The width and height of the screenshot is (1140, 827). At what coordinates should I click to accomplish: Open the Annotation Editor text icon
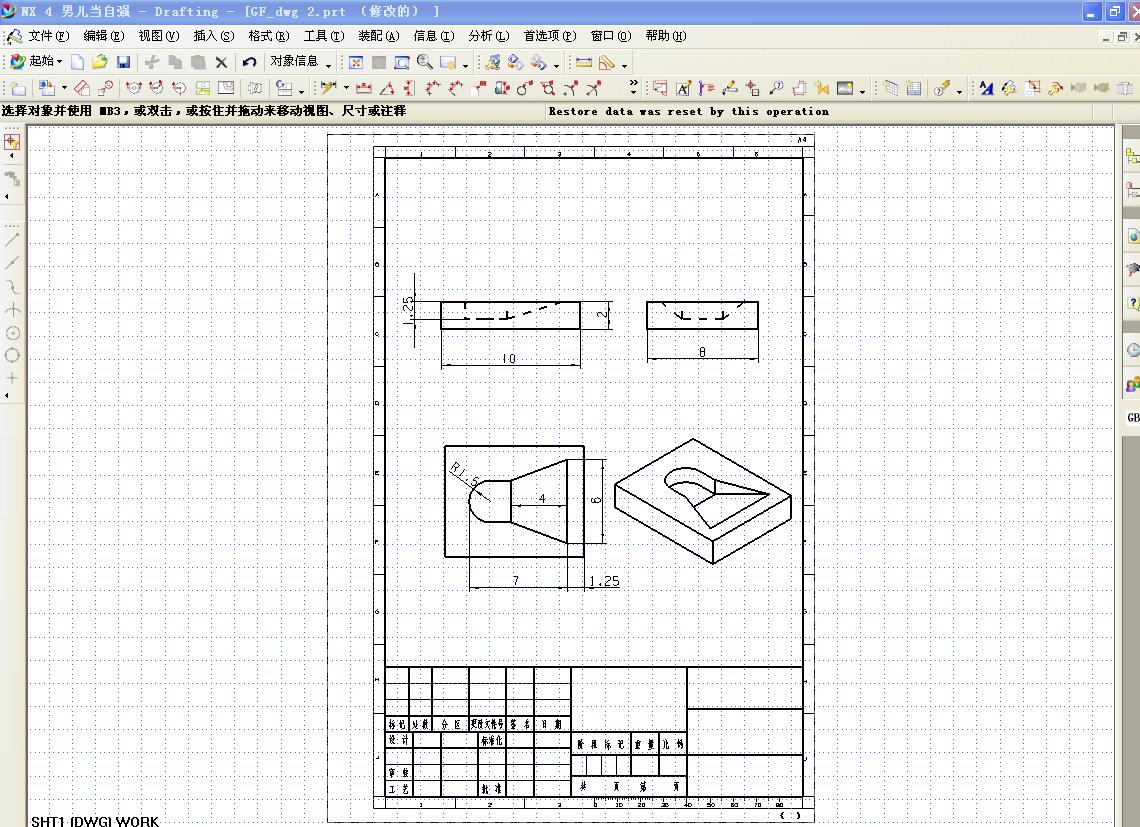pyautogui.click(x=683, y=88)
